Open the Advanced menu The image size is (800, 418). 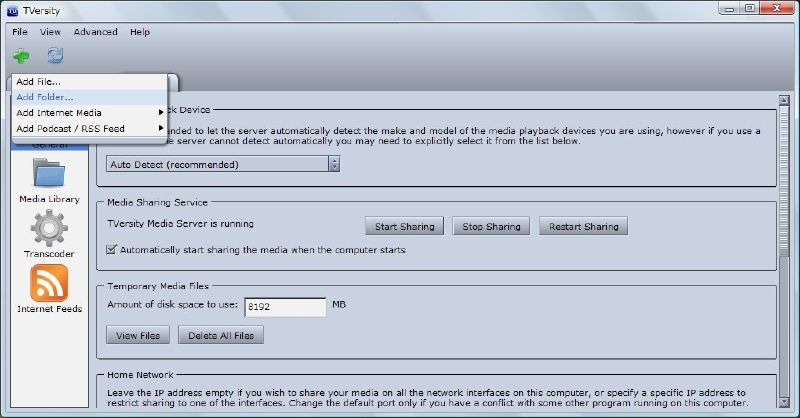pyautogui.click(x=95, y=32)
